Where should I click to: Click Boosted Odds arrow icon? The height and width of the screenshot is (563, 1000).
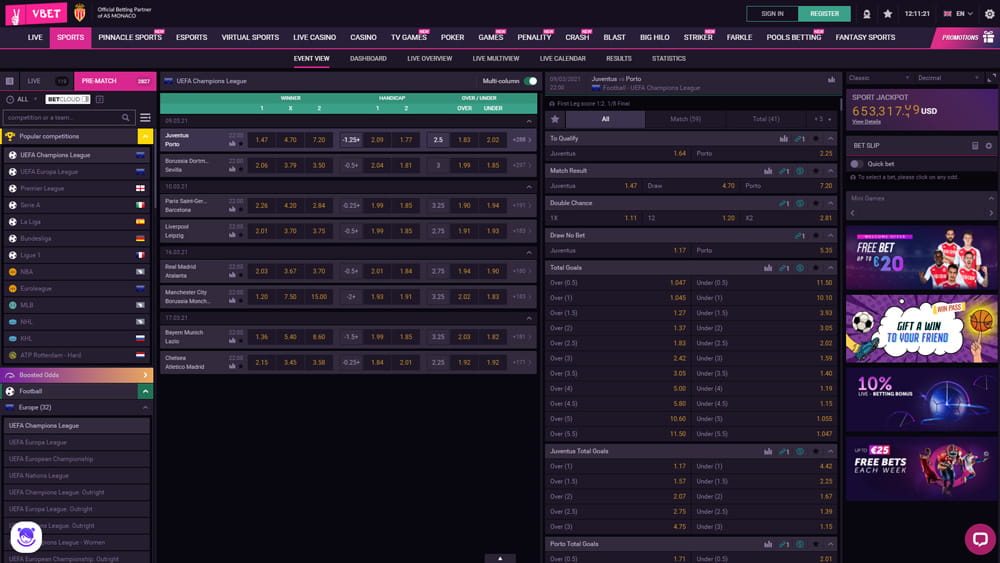pyautogui.click(x=145, y=375)
